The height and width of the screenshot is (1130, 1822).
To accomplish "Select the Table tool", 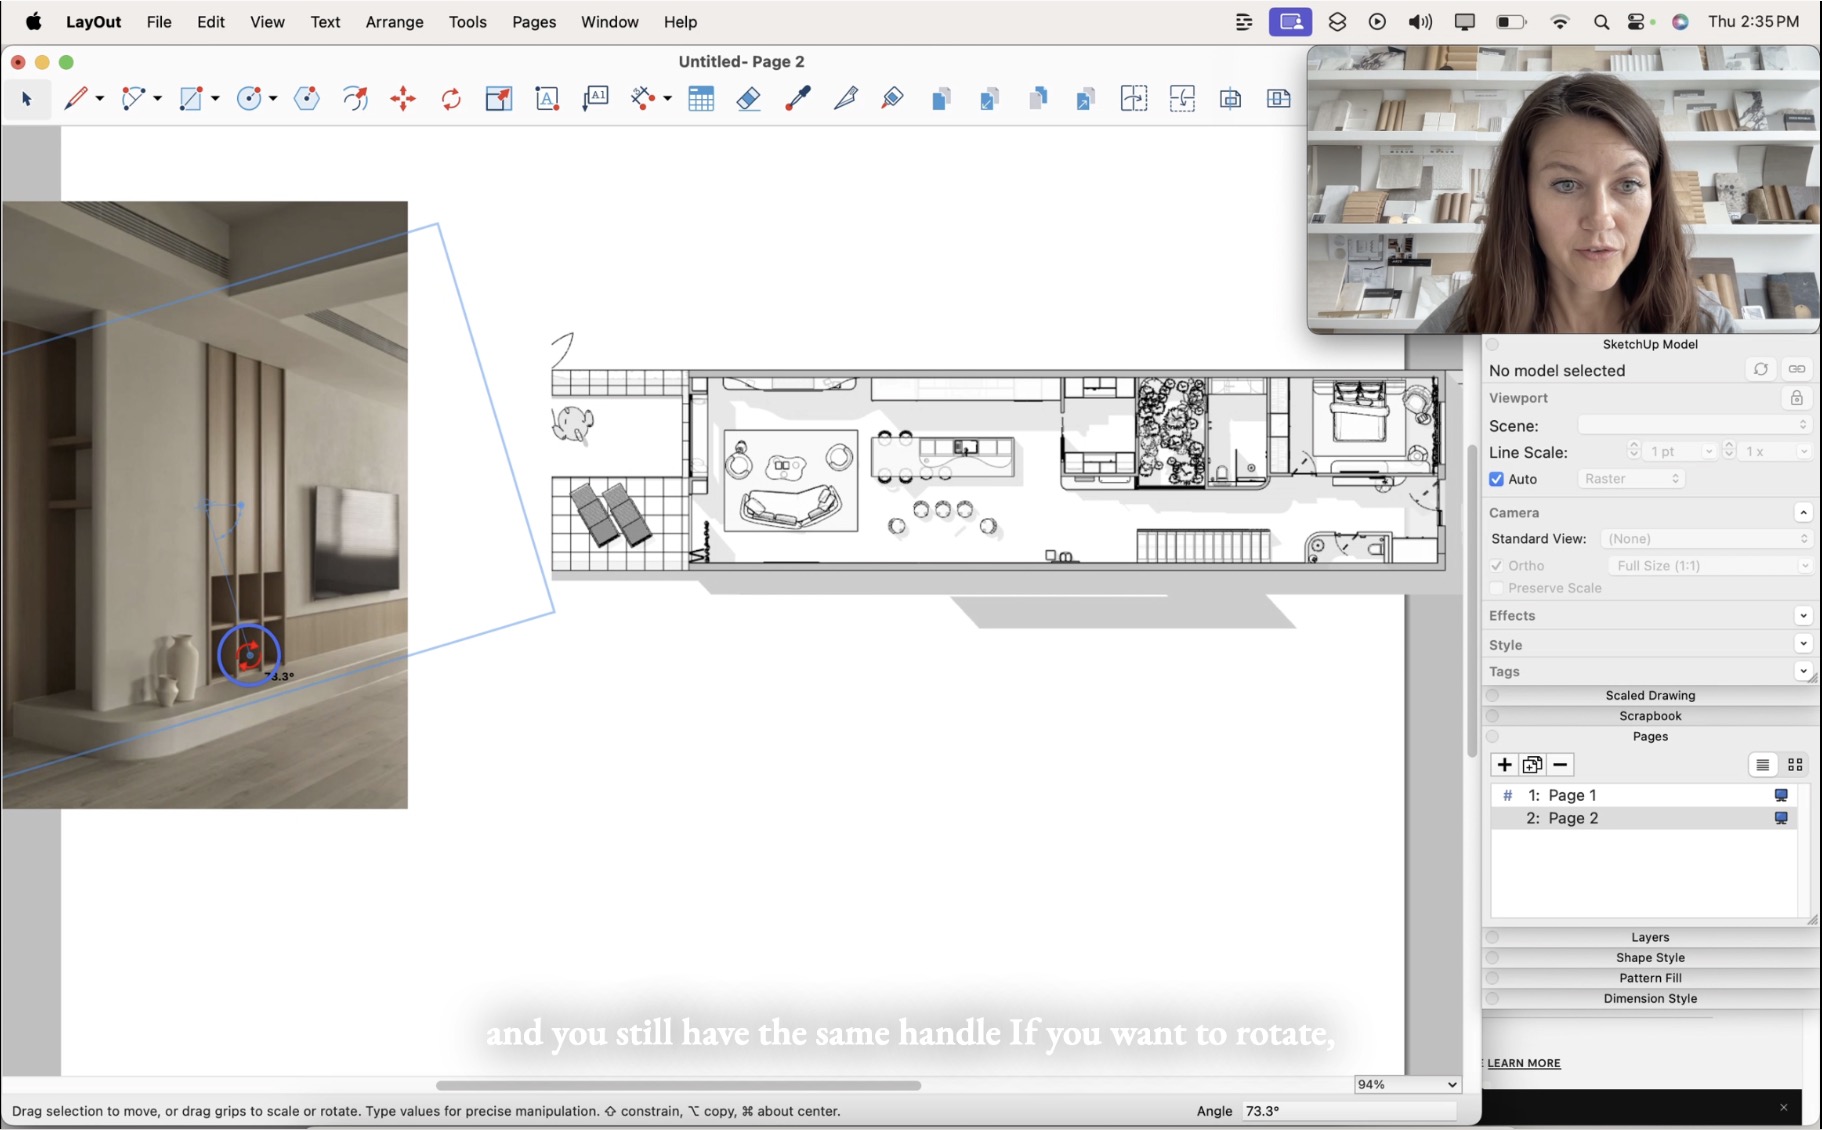I will 701,98.
